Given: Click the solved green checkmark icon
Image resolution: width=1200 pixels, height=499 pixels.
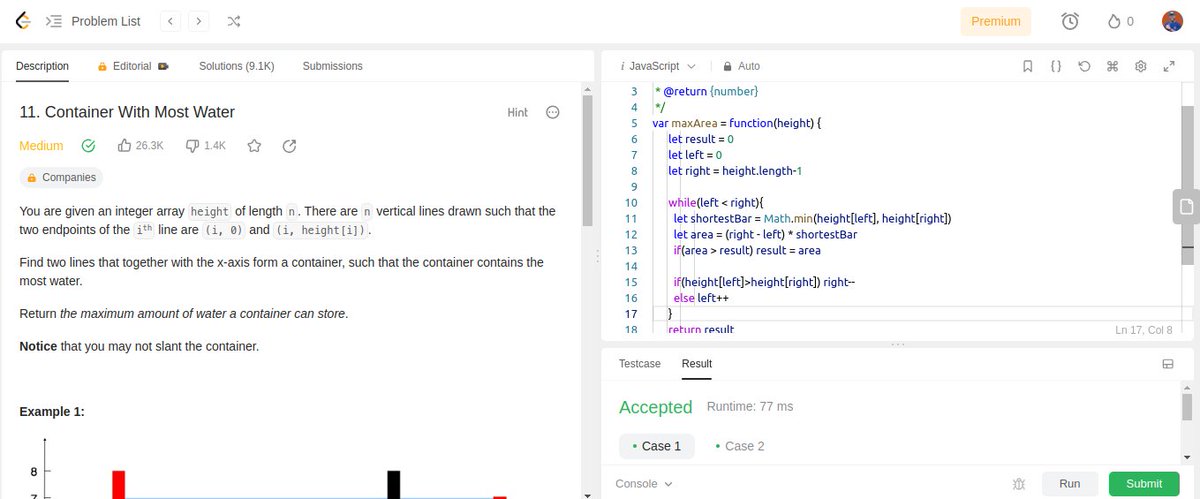Looking at the screenshot, I should click(88, 146).
